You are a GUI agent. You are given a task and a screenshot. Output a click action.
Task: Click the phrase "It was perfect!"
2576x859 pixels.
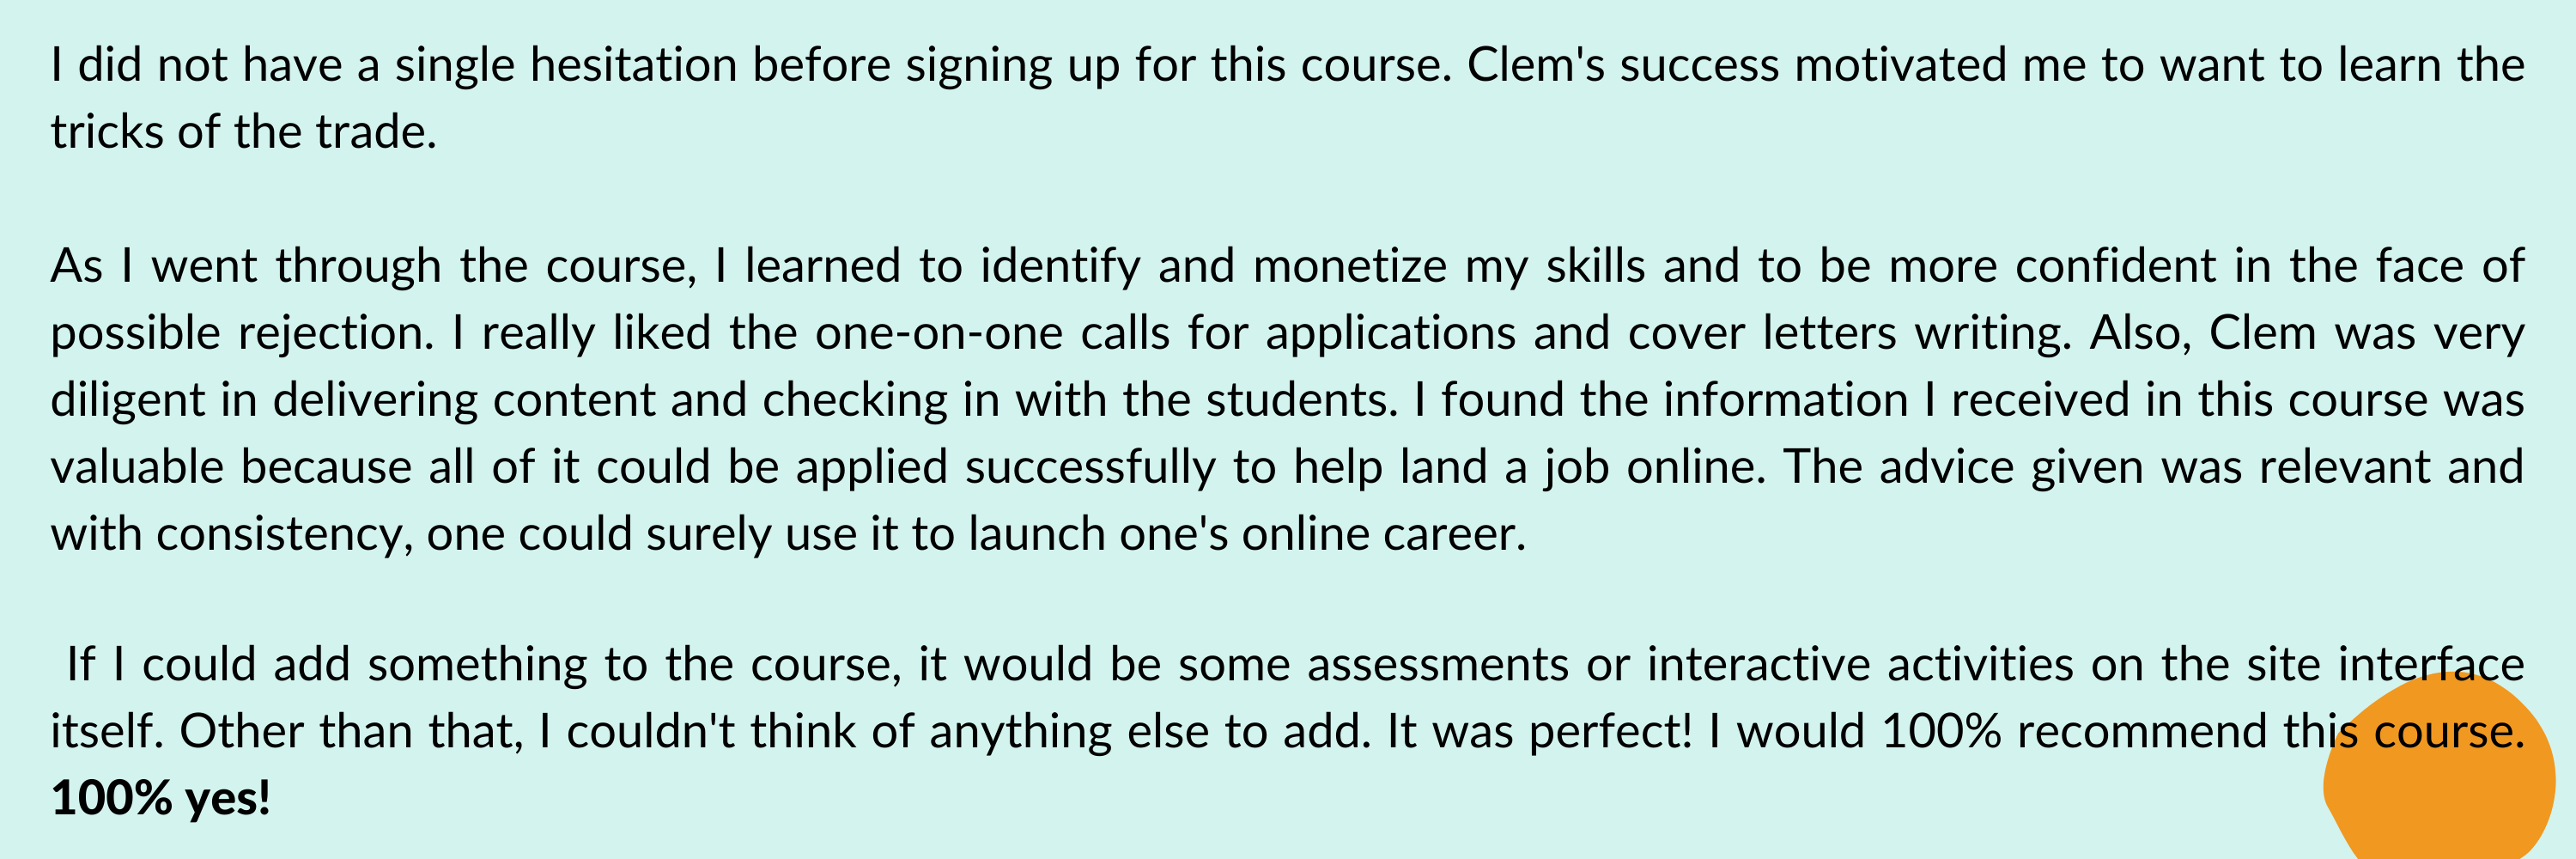(1540, 732)
